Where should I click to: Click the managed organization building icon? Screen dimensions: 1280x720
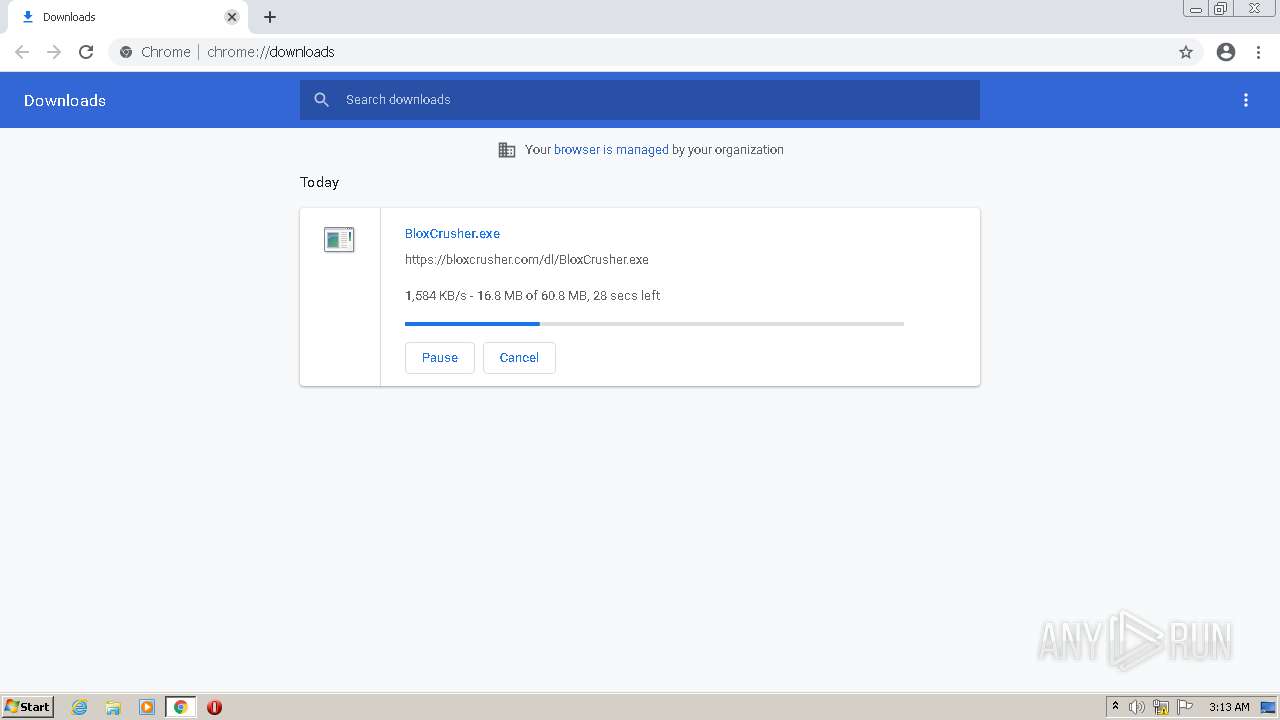pos(507,150)
